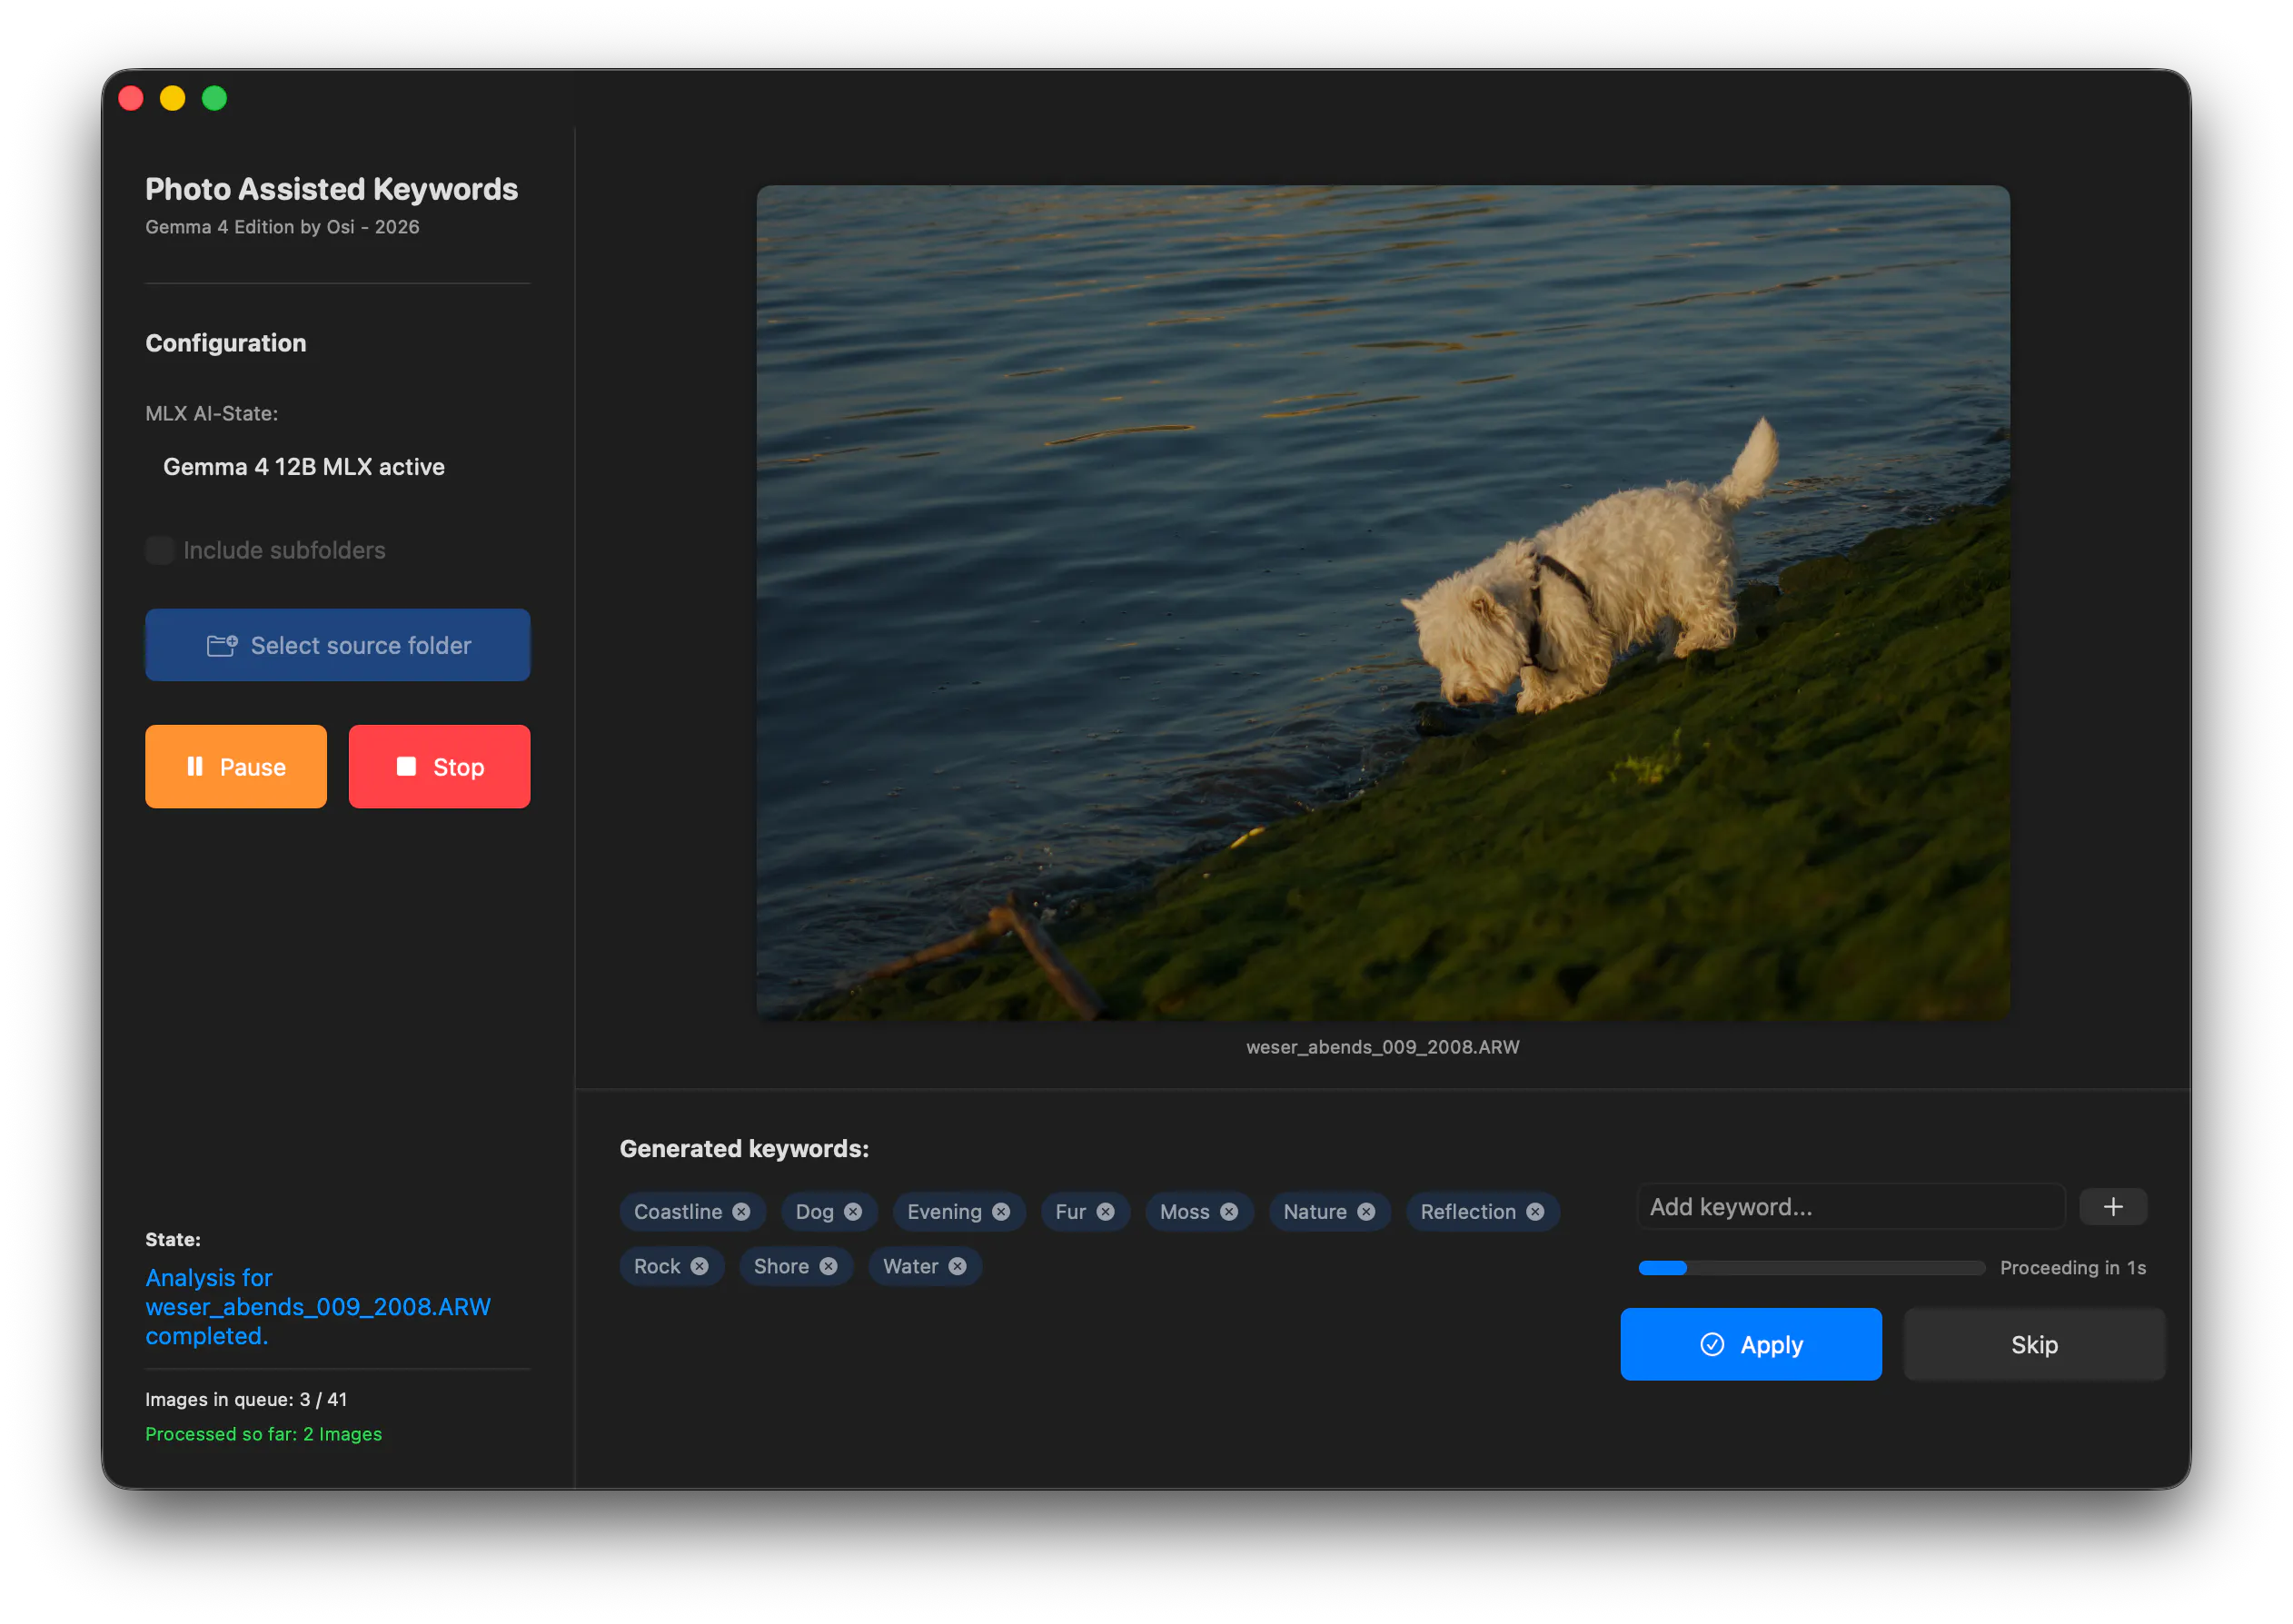2293x1624 pixels.
Task: Remove the Coastline keyword tag
Action: pos(741,1211)
